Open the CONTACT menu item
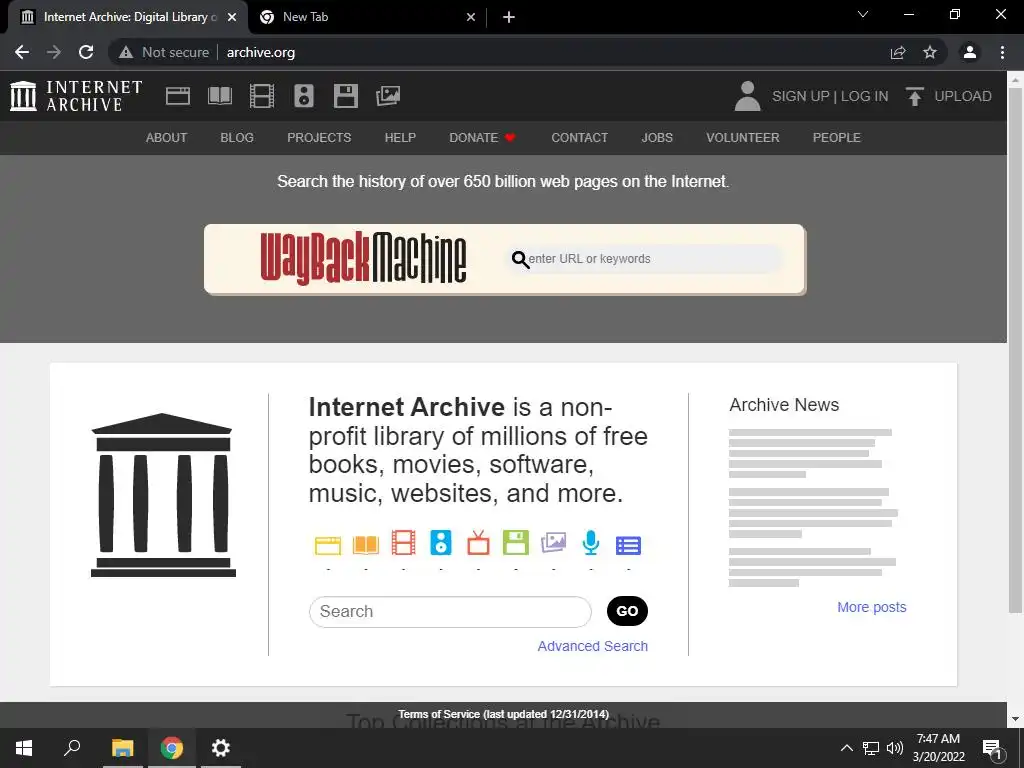1024x768 pixels. (579, 138)
